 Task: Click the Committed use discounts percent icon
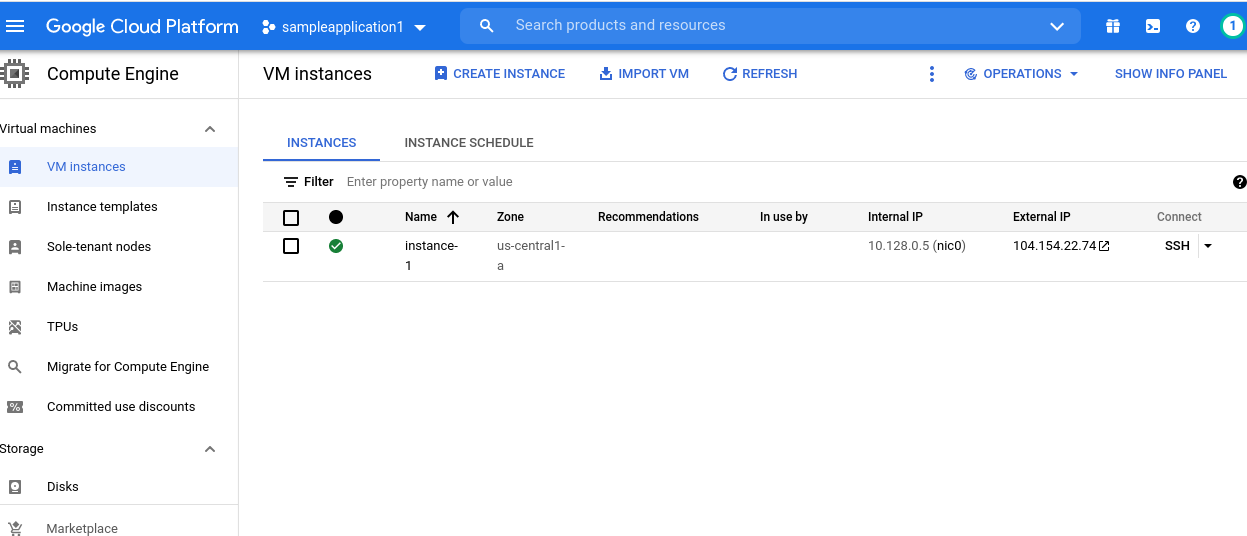click(x=15, y=407)
